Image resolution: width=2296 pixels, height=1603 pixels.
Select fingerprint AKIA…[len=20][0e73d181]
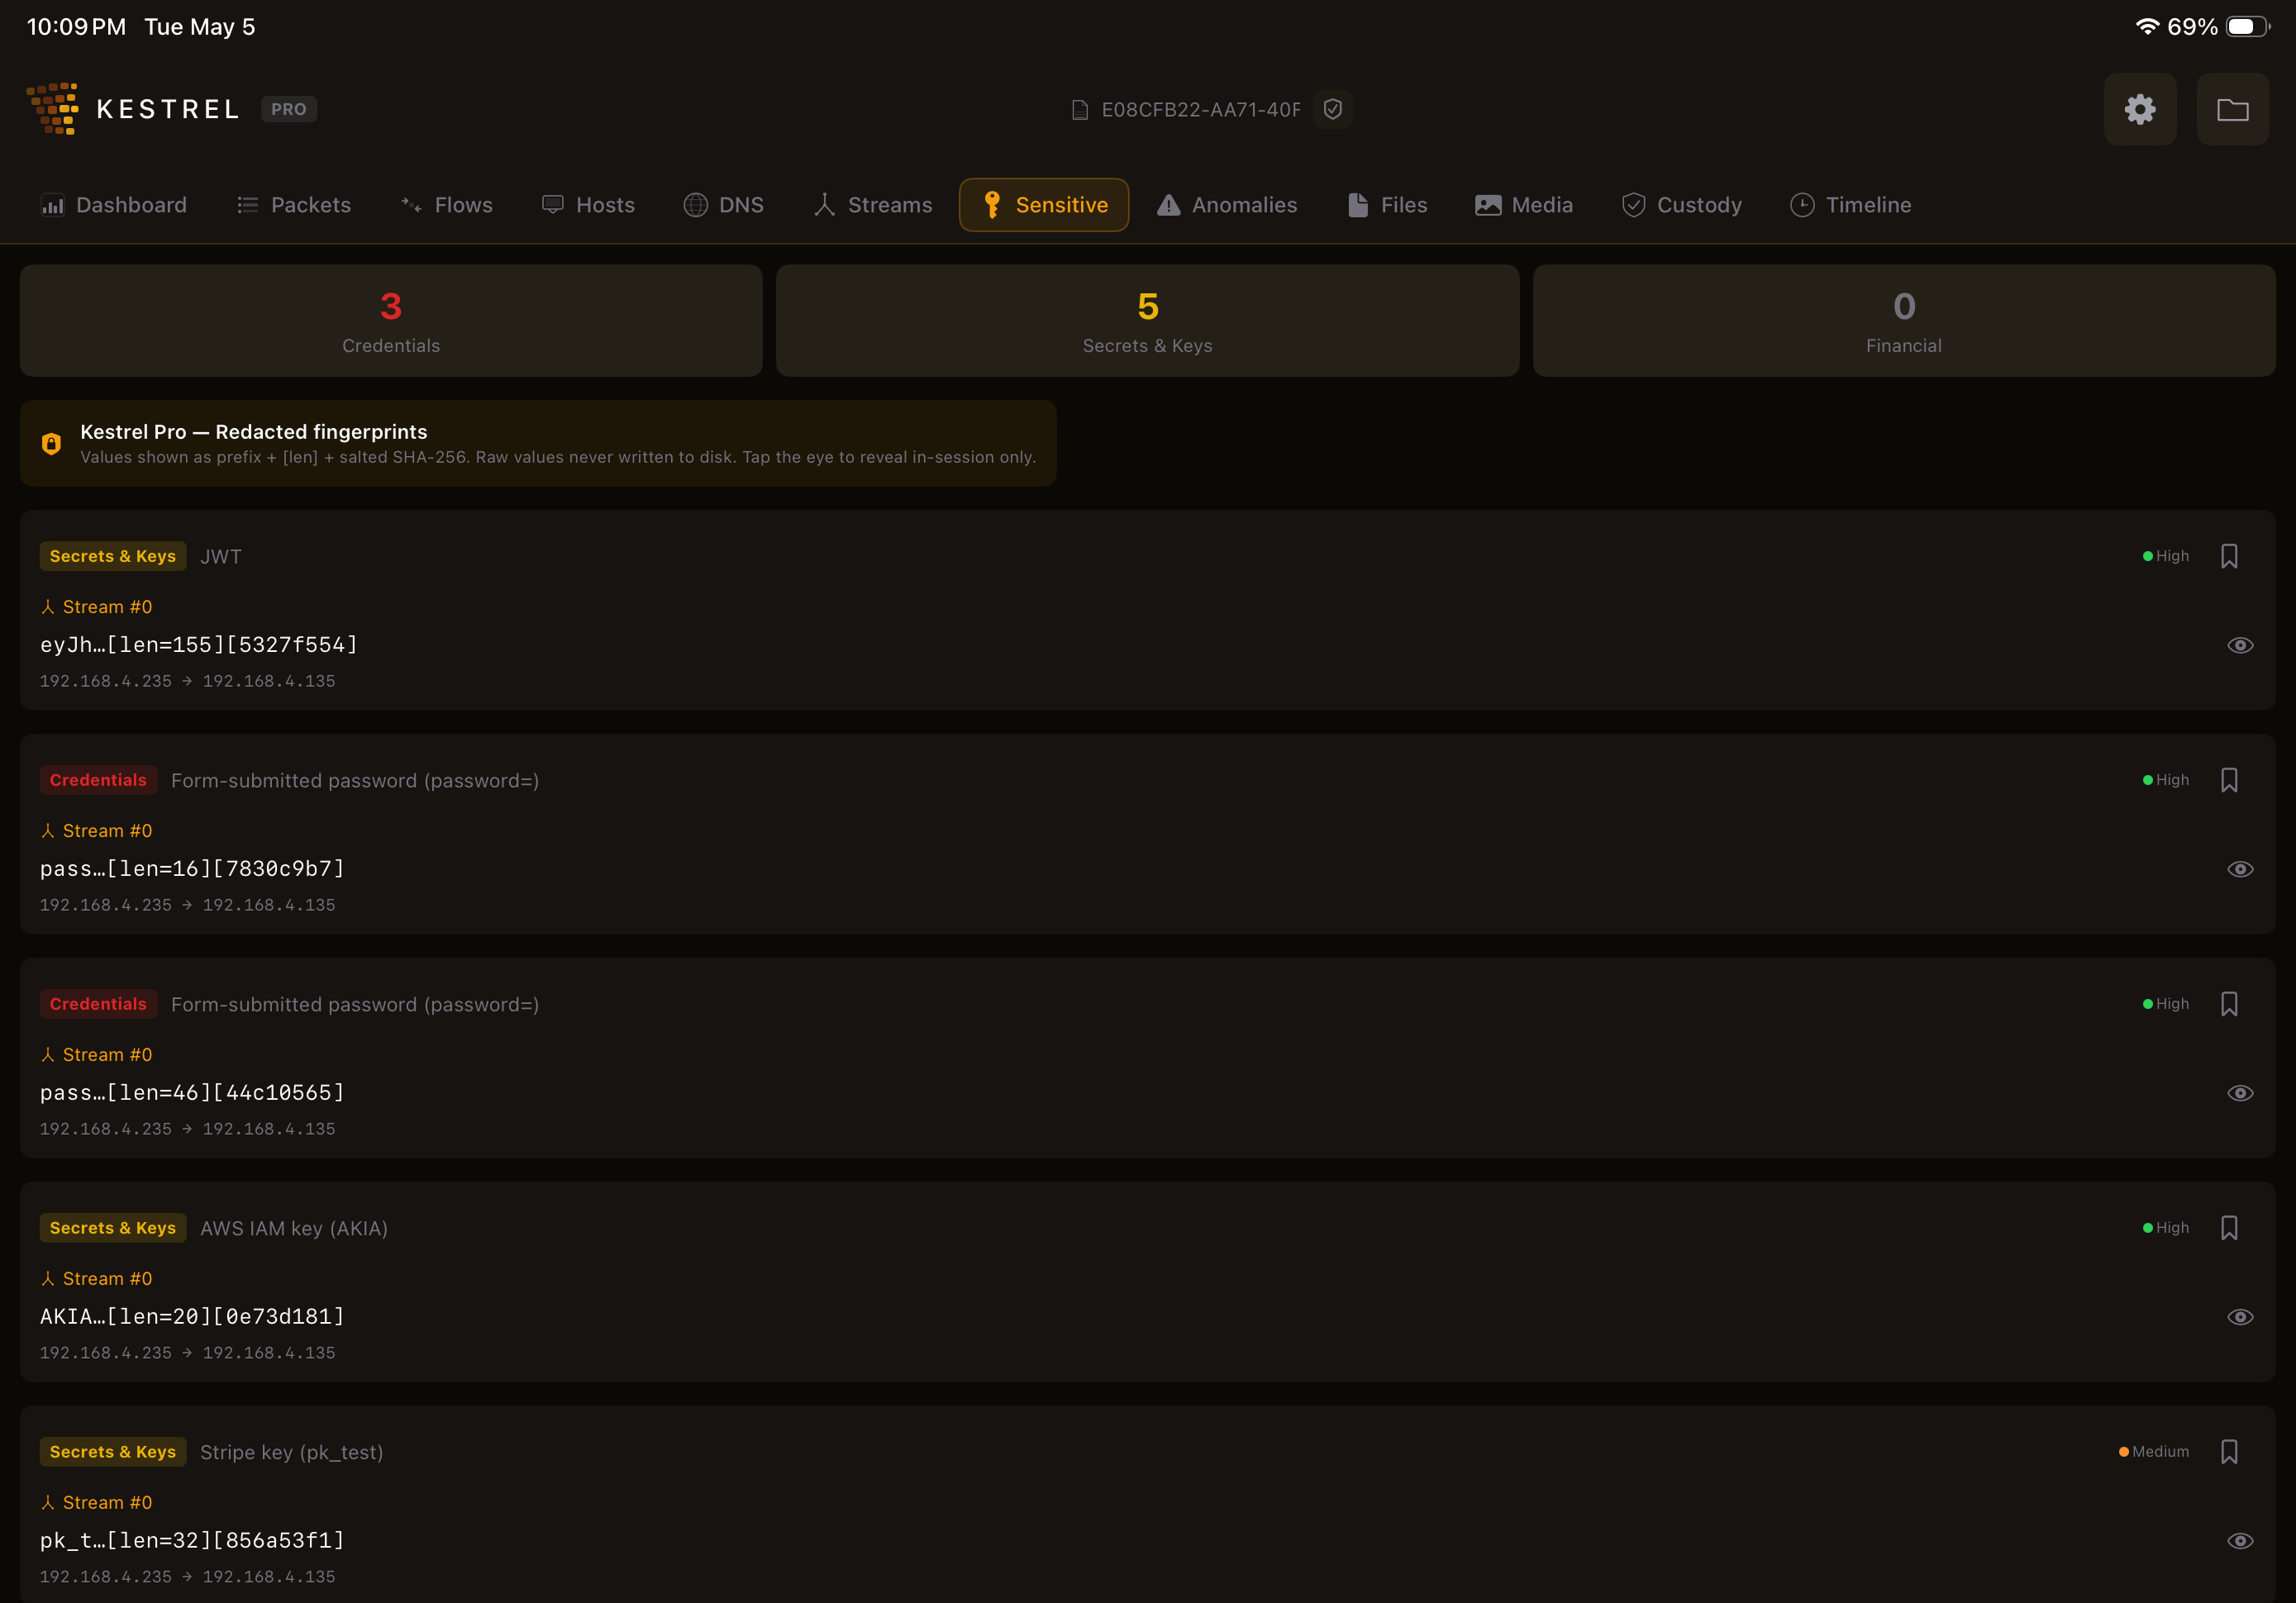[x=192, y=1317]
